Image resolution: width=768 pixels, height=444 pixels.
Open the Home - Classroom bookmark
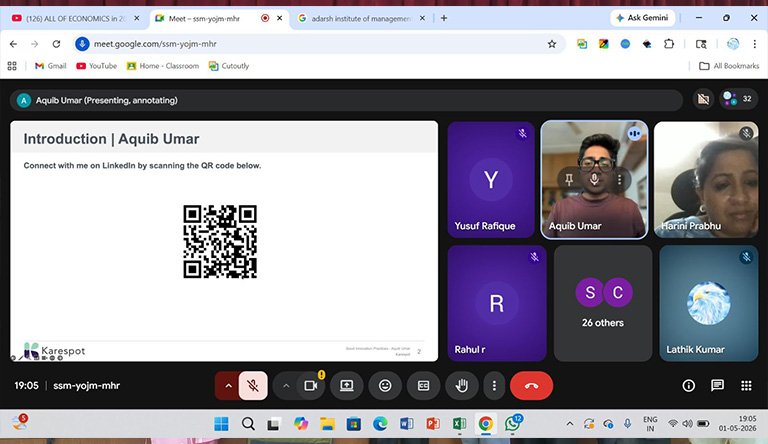point(163,66)
